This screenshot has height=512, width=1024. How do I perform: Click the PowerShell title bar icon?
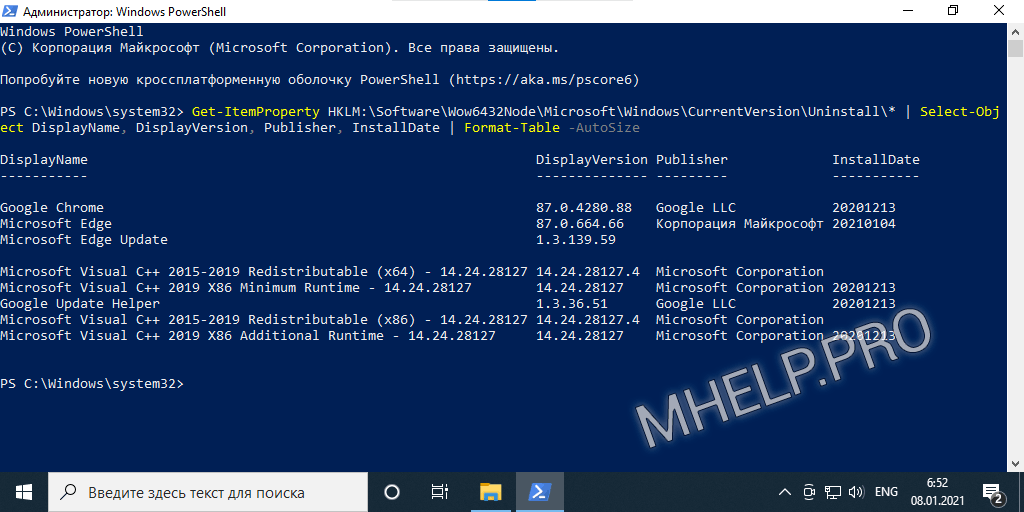(x=10, y=11)
